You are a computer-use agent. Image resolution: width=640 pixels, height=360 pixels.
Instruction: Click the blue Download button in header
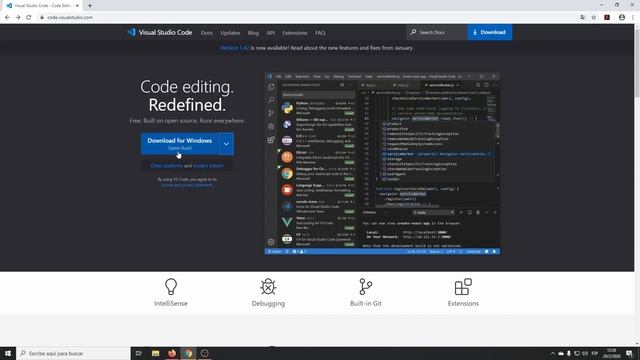click(489, 32)
